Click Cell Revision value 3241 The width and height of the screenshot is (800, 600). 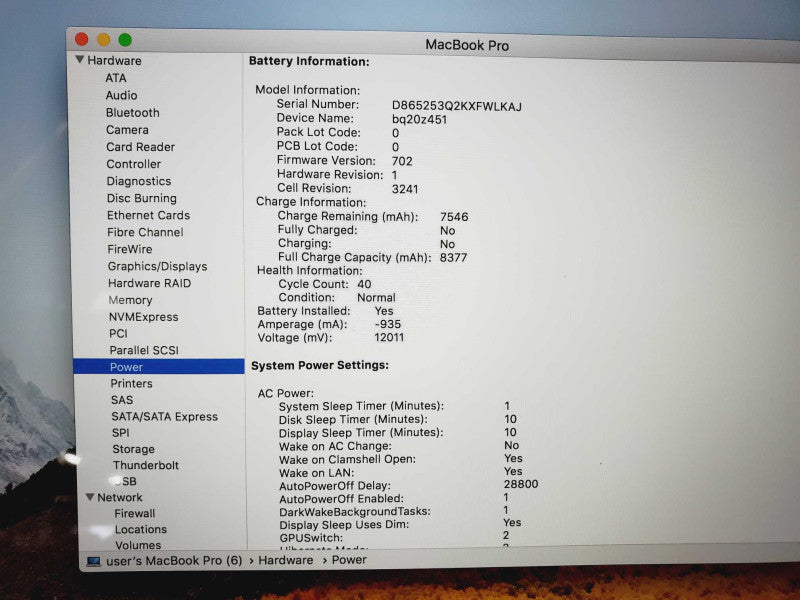405,189
